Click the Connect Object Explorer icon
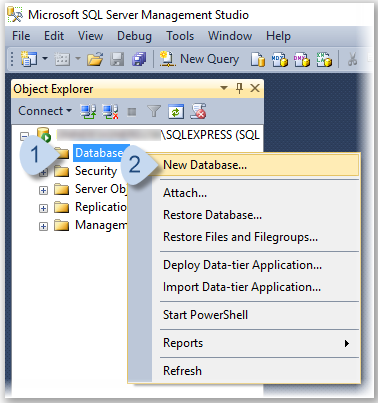The image size is (378, 403). tap(88, 111)
